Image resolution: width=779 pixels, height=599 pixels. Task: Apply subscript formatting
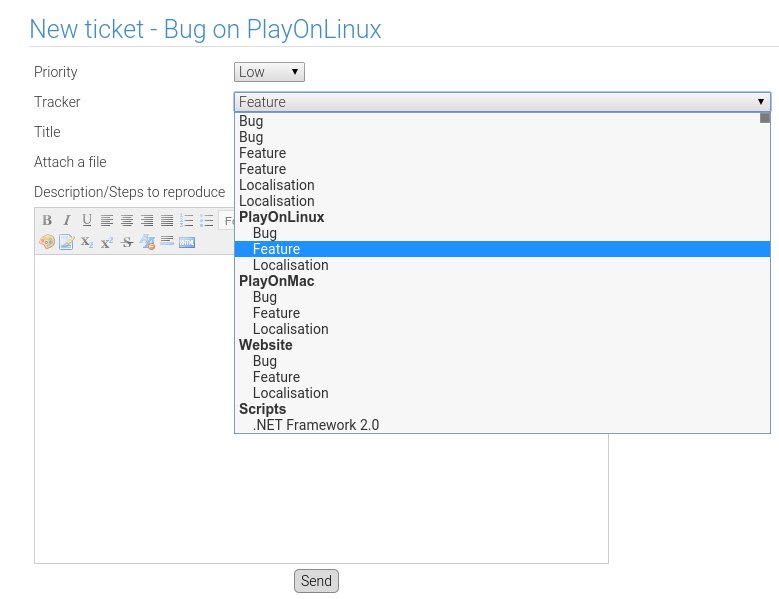[x=87, y=242]
